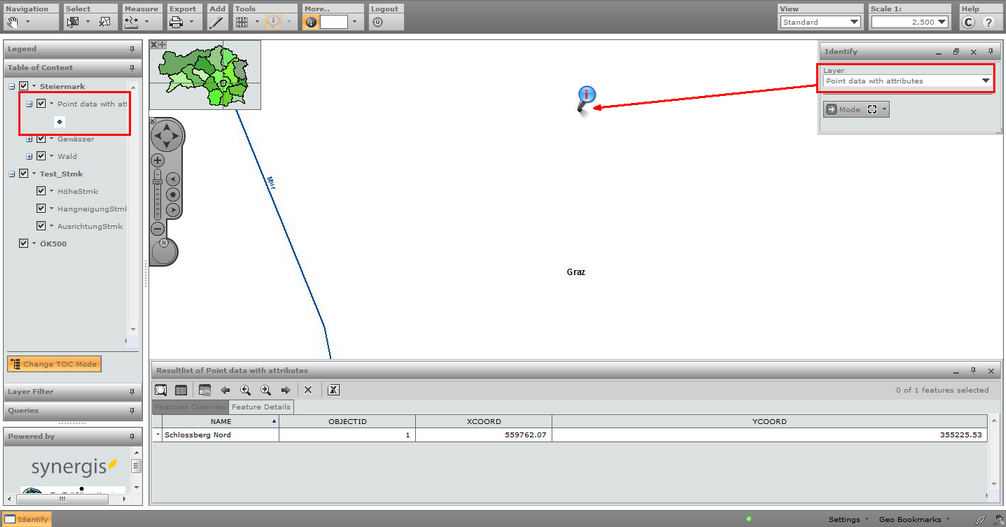Toggle the Wald layer checkbox

[41, 156]
